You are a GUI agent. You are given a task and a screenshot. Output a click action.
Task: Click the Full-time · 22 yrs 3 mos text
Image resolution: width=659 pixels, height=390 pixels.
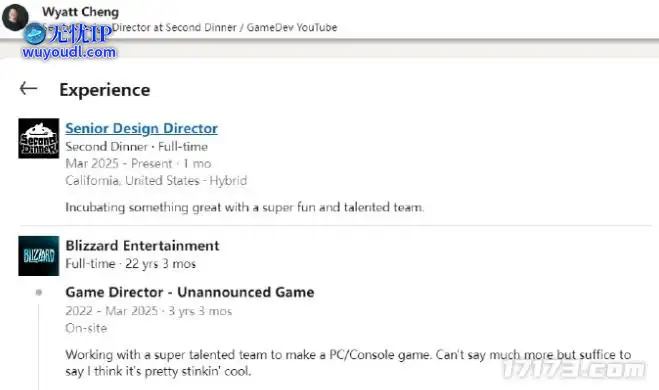[130, 264]
